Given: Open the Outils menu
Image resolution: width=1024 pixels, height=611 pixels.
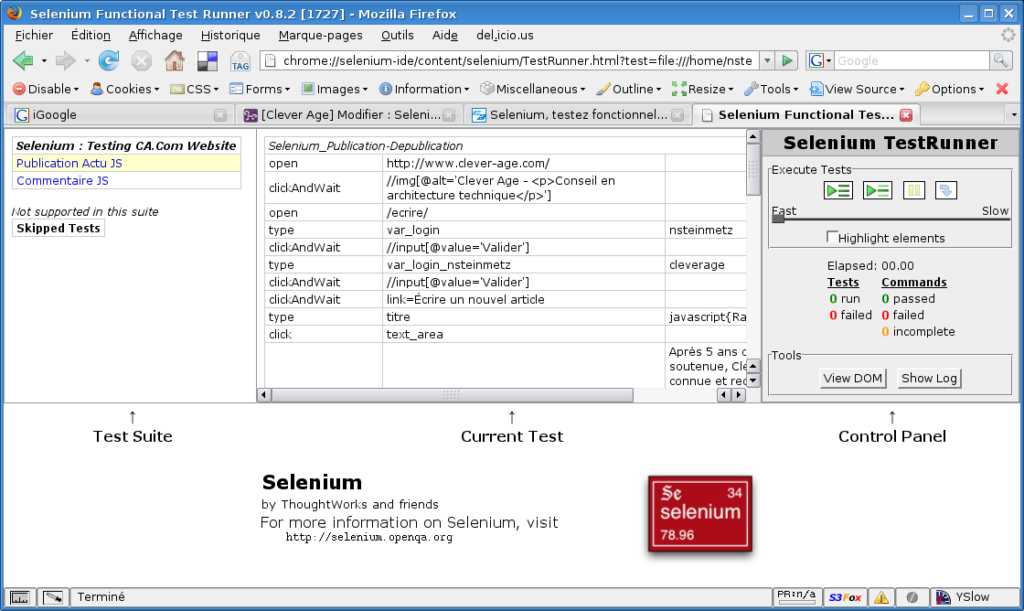Looking at the screenshot, I should coord(397,35).
